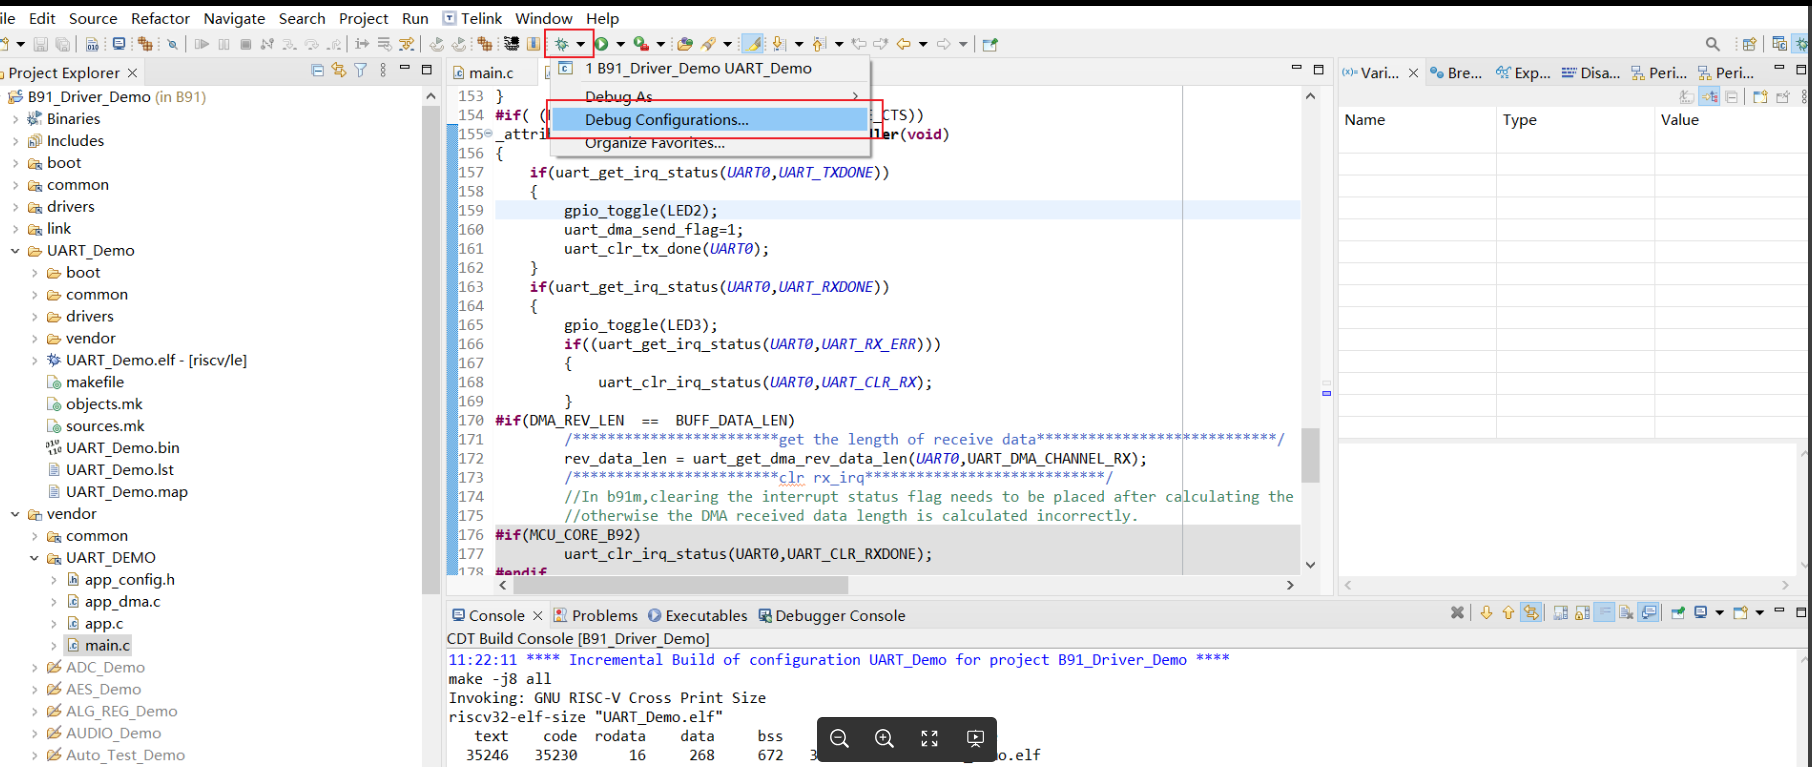1812x767 pixels.
Task: Click the Forward navigation arrow icon
Action: (x=943, y=44)
